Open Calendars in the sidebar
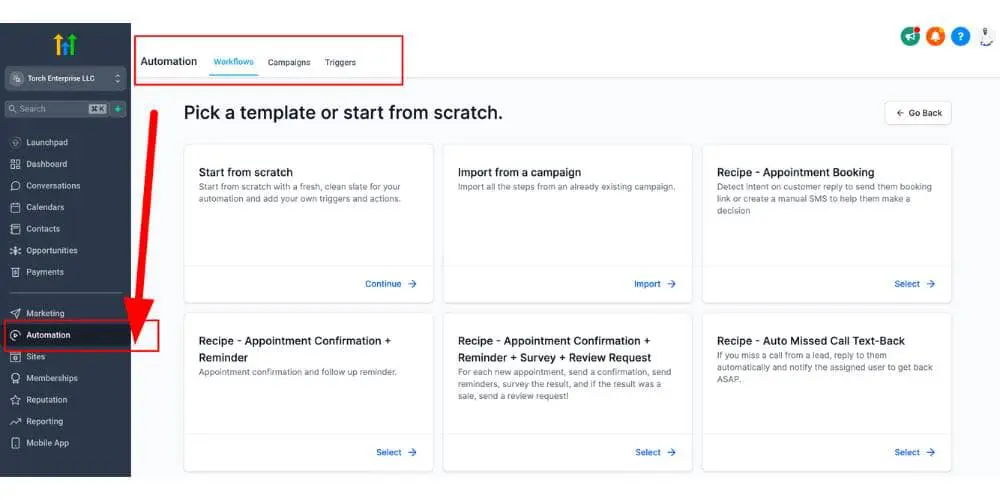Image resolution: width=1000 pixels, height=500 pixels. point(45,207)
